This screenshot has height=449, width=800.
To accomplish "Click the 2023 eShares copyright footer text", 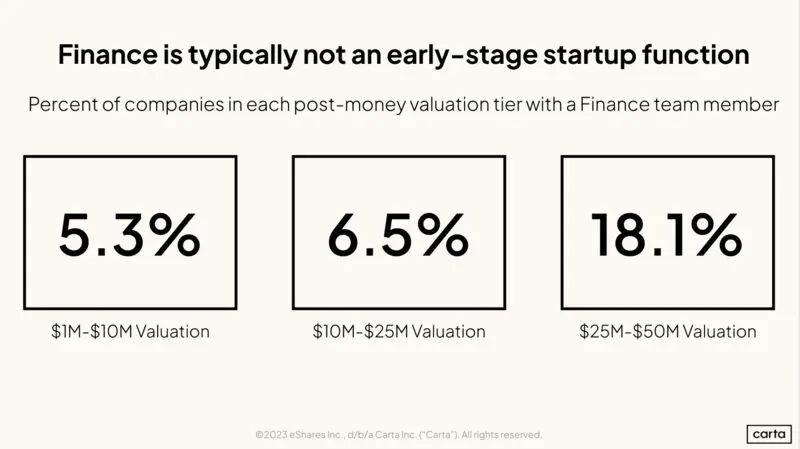I will [398, 435].
